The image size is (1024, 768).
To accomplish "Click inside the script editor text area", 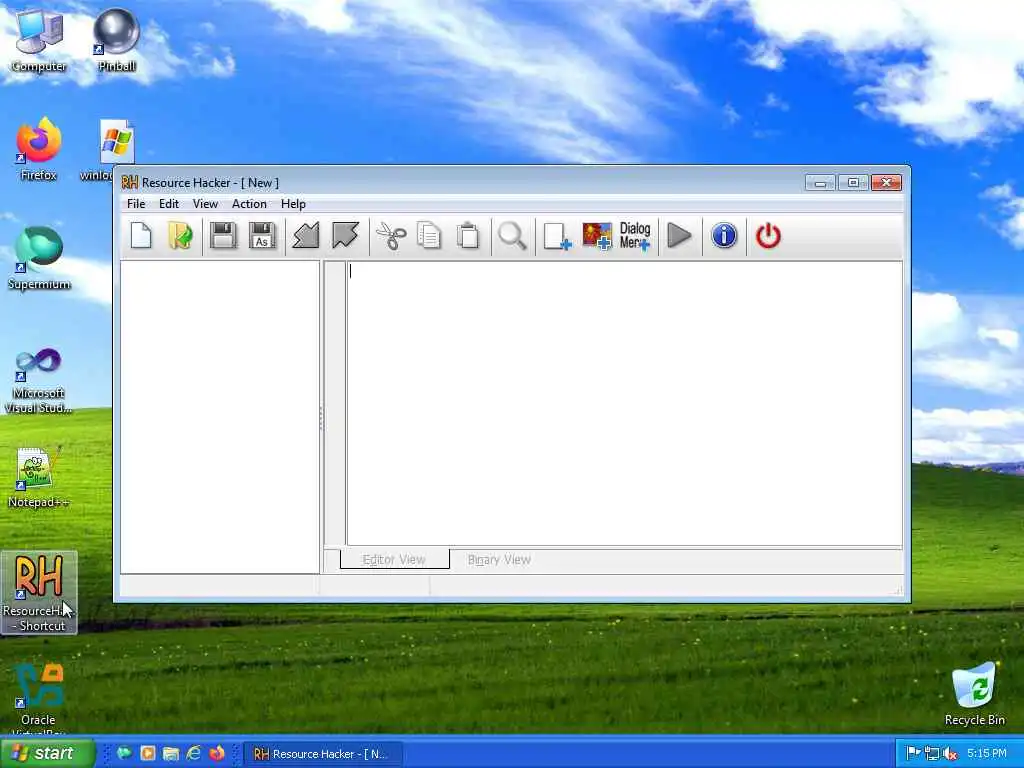I will pos(624,403).
